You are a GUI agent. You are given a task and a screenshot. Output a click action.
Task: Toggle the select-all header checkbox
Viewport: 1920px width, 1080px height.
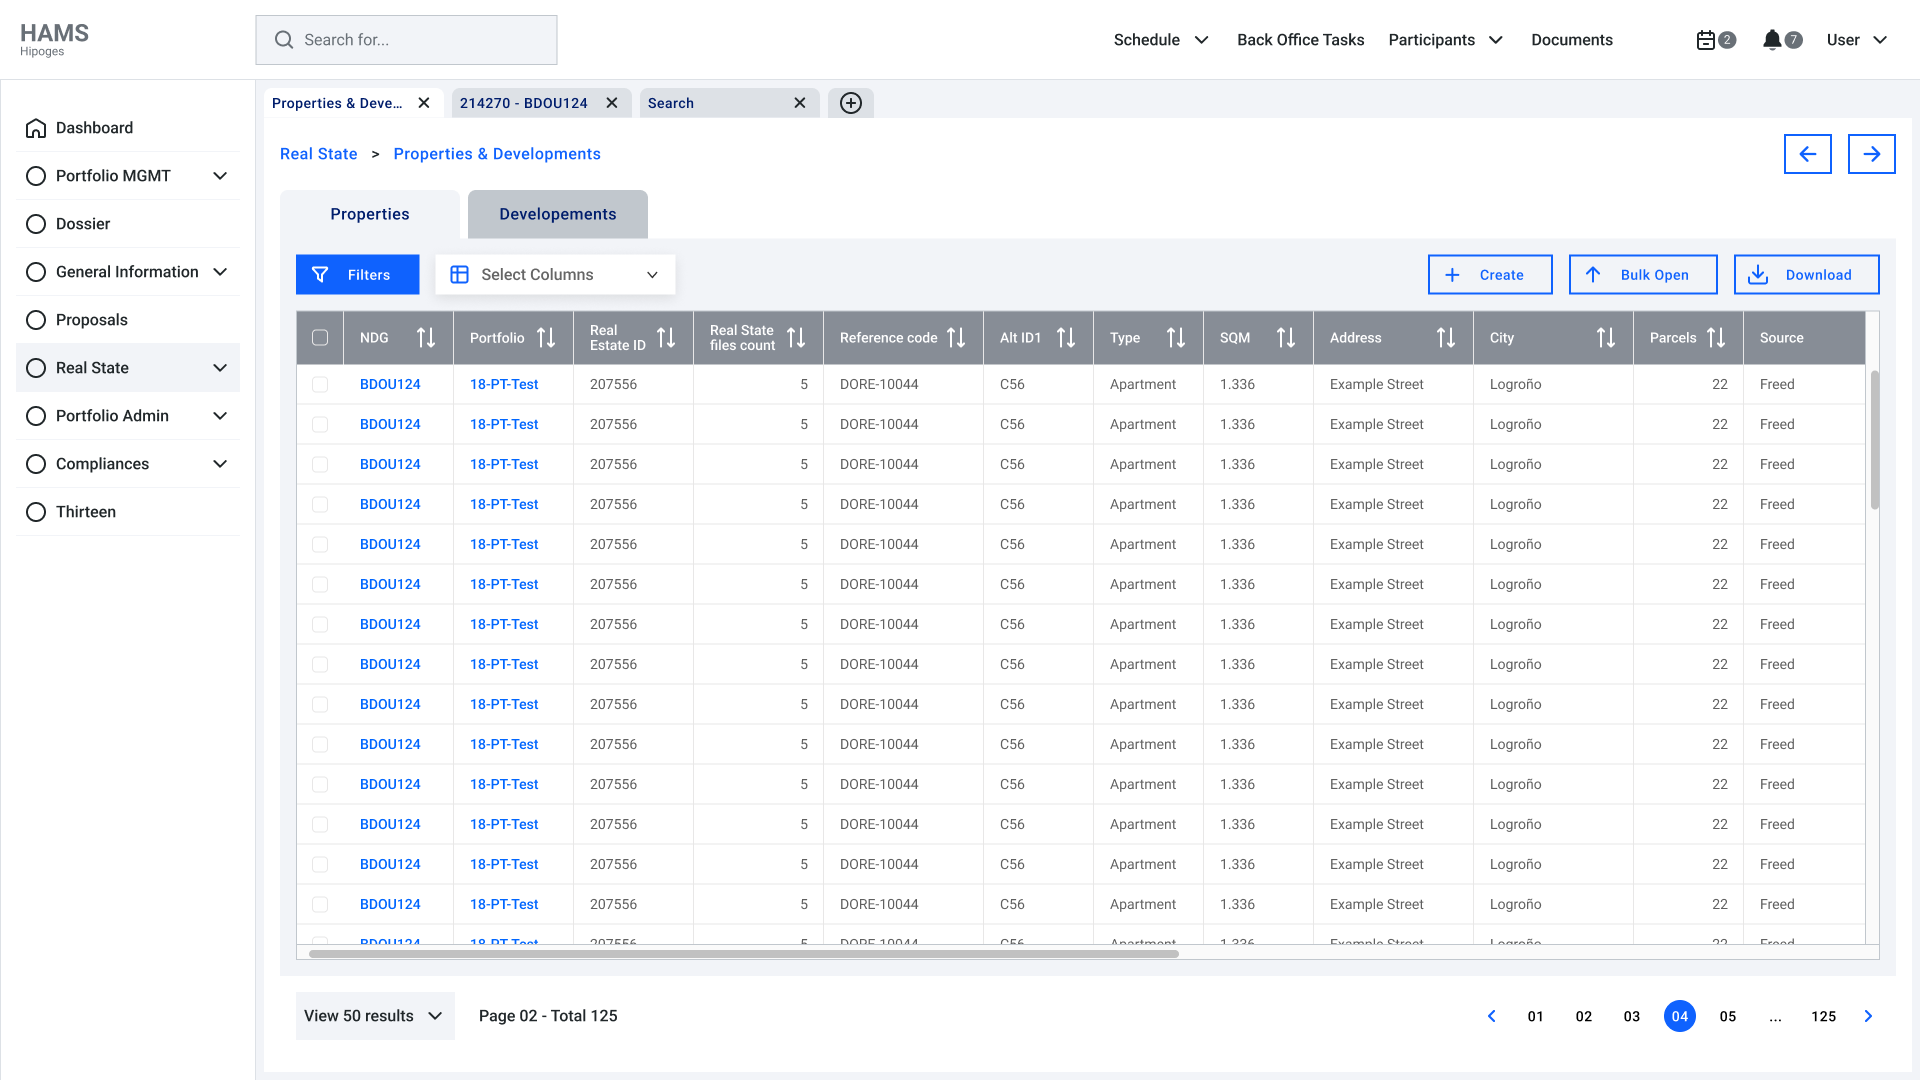320,338
